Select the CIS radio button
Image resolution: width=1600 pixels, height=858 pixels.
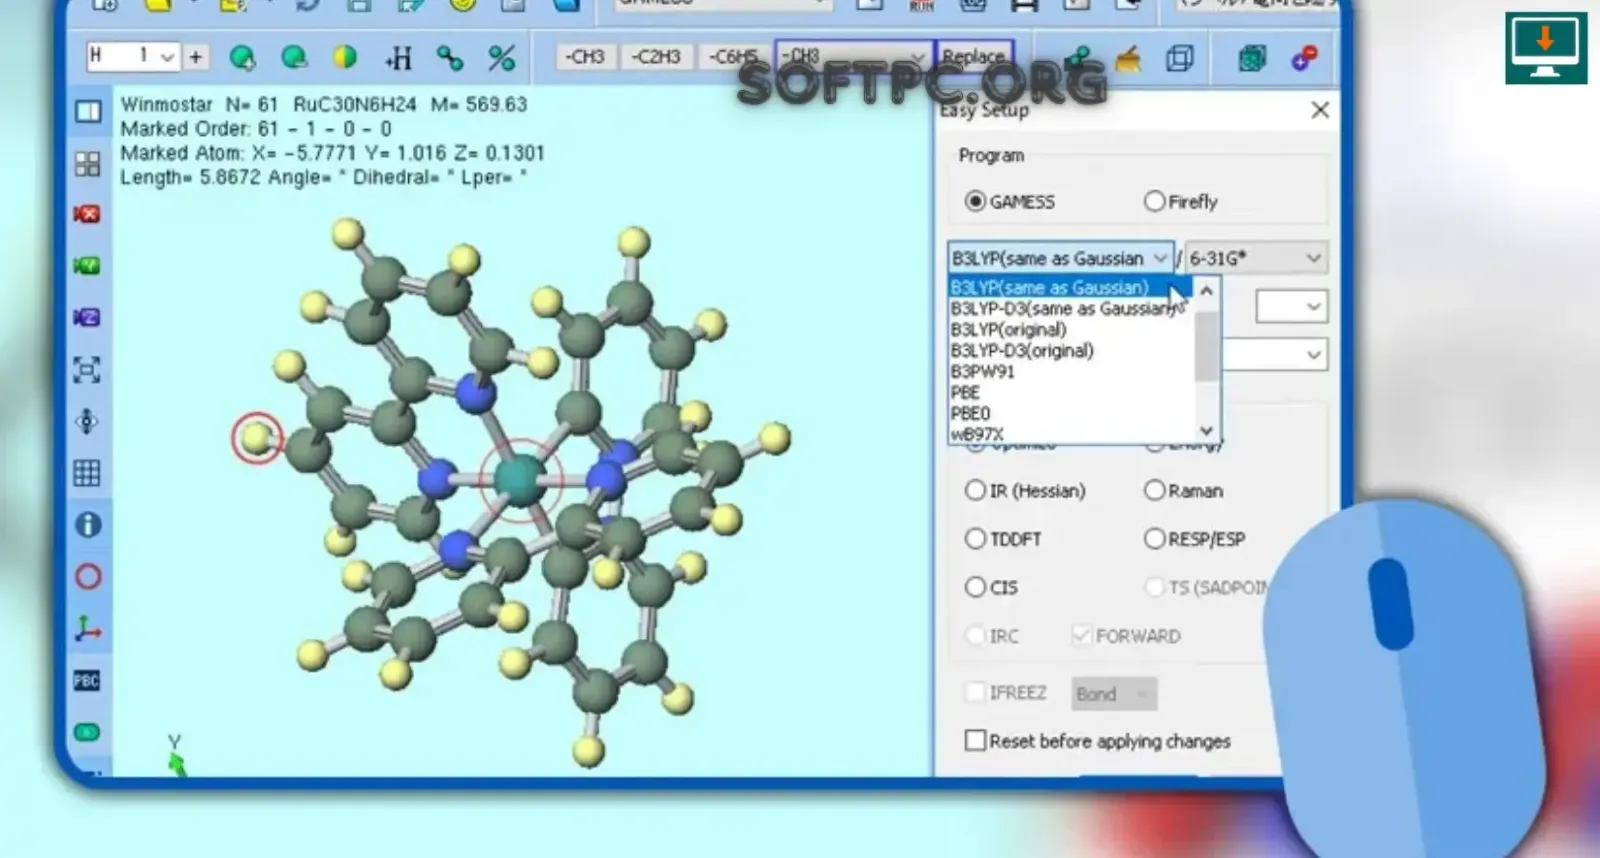click(975, 587)
